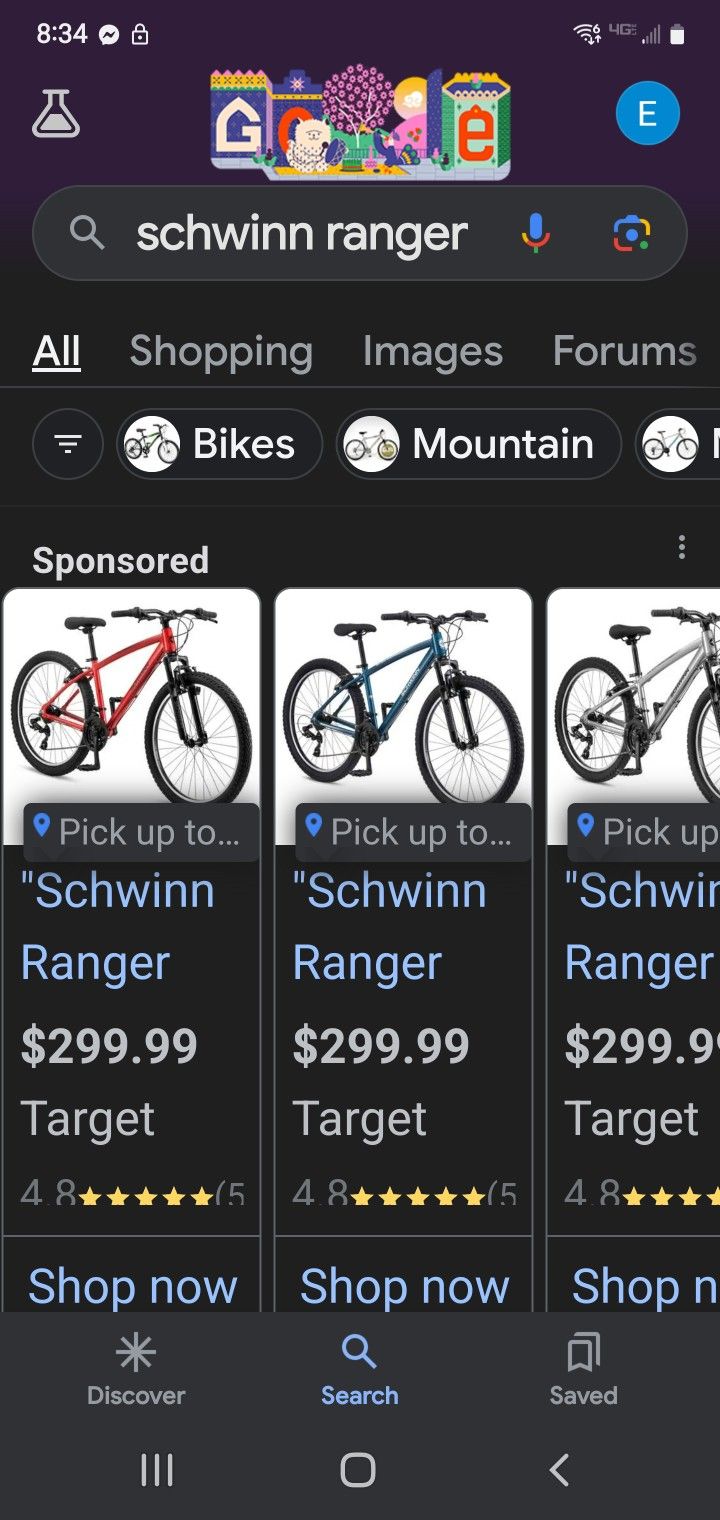Open the account profile avatar
Viewport: 720px width, 1520px height.
point(647,114)
